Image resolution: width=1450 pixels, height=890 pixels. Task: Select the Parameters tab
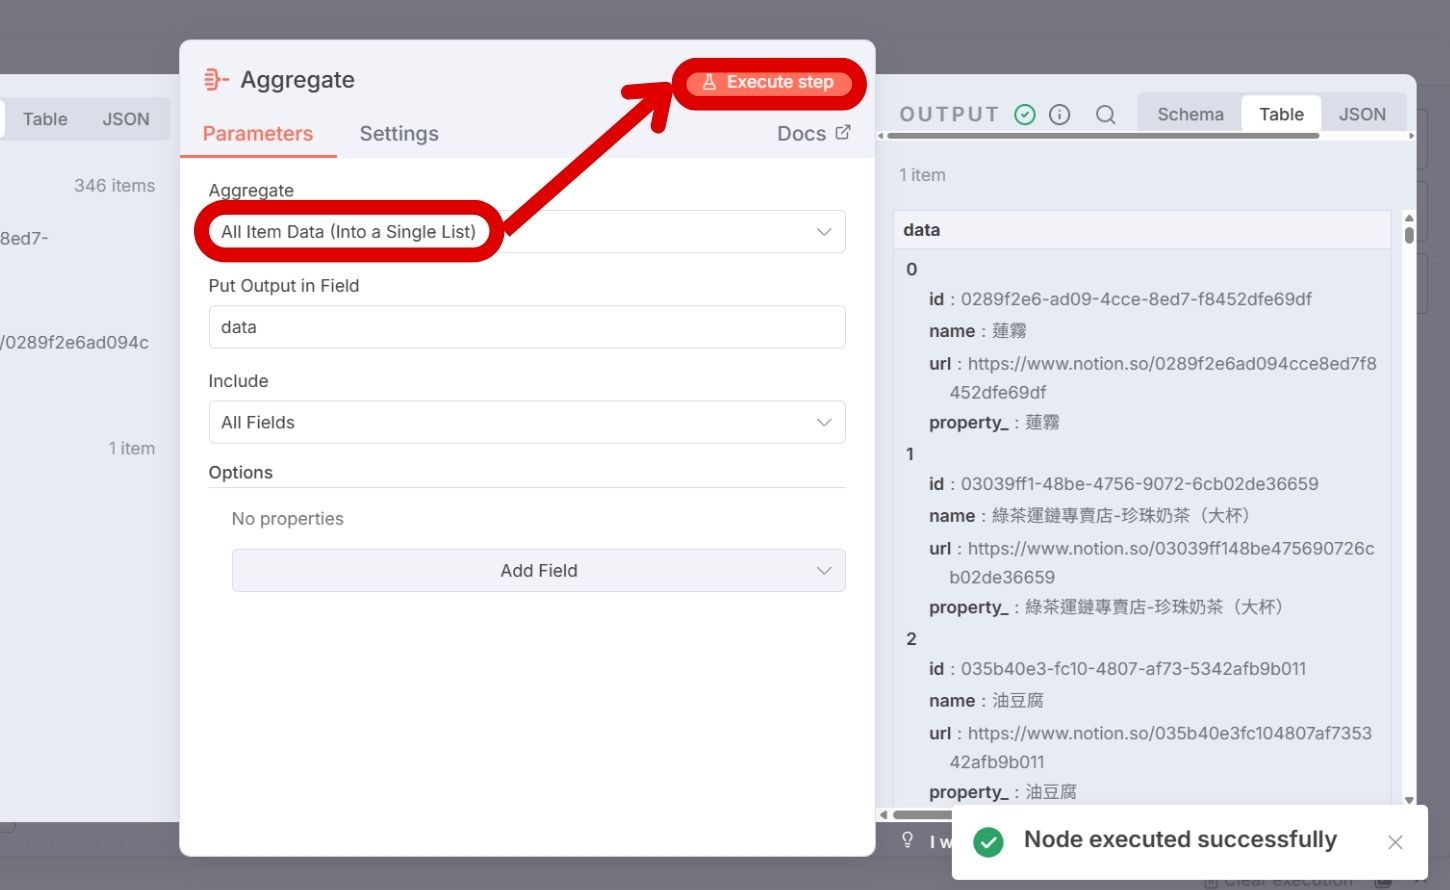pos(257,133)
